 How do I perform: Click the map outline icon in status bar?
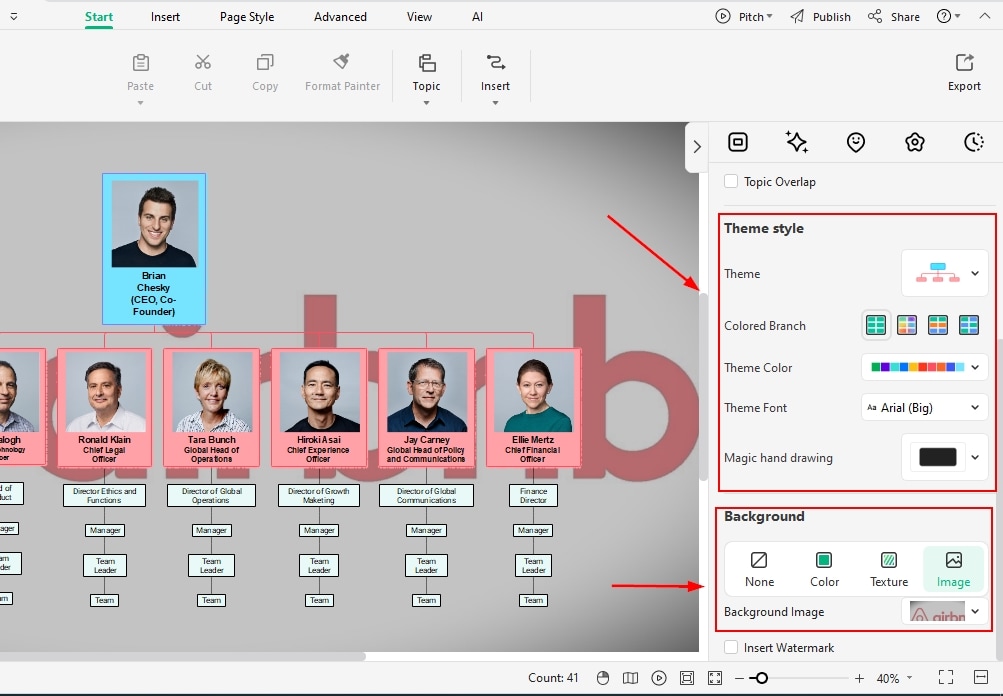[630, 678]
